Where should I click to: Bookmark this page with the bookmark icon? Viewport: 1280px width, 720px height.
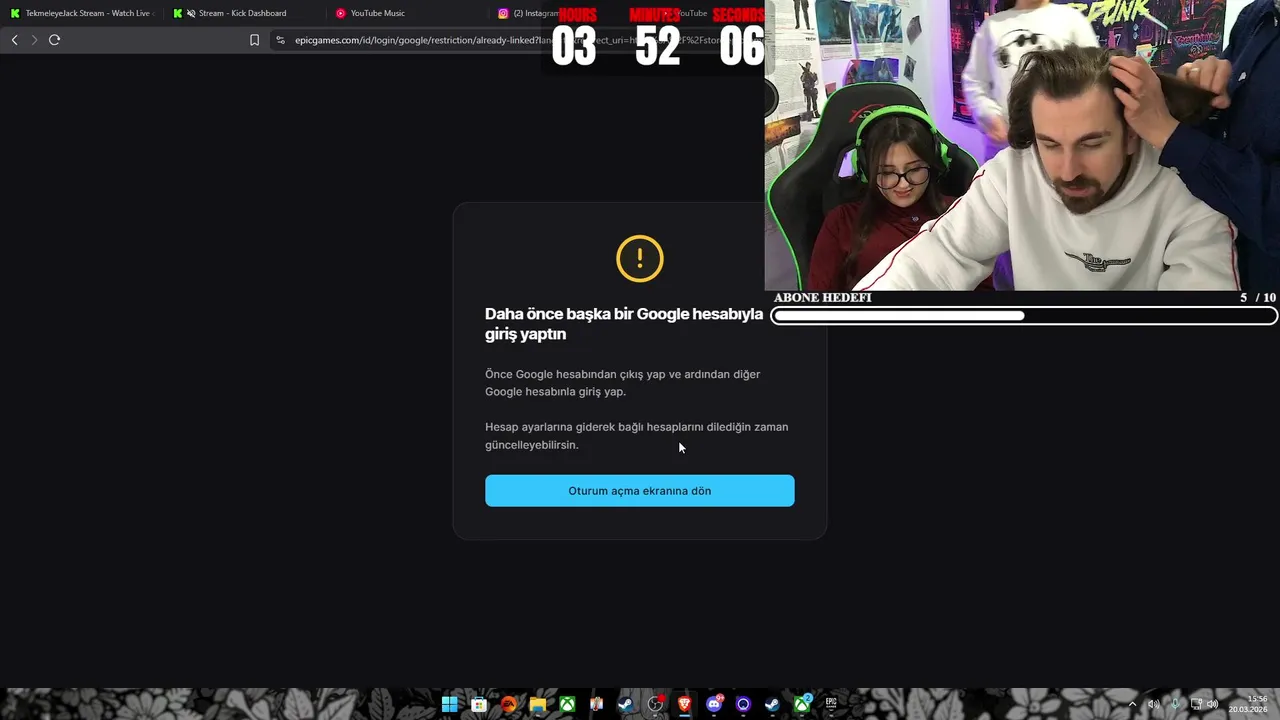(x=254, y=40)
